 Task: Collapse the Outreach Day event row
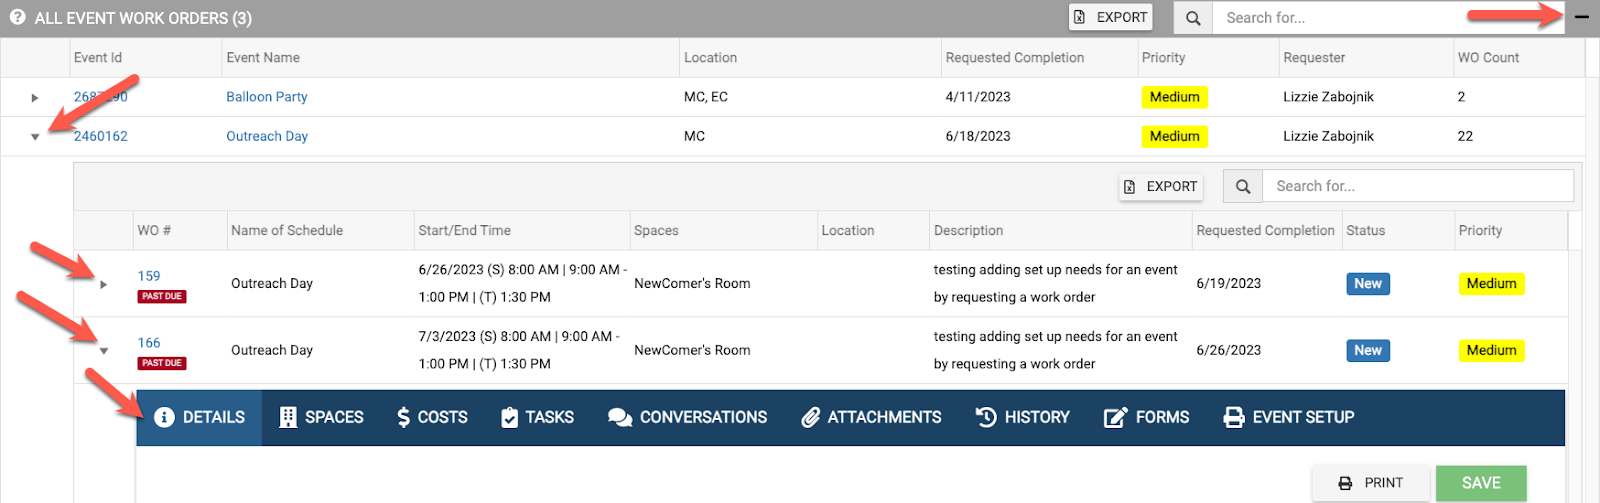pyautogui.click(x=35, y=137)
